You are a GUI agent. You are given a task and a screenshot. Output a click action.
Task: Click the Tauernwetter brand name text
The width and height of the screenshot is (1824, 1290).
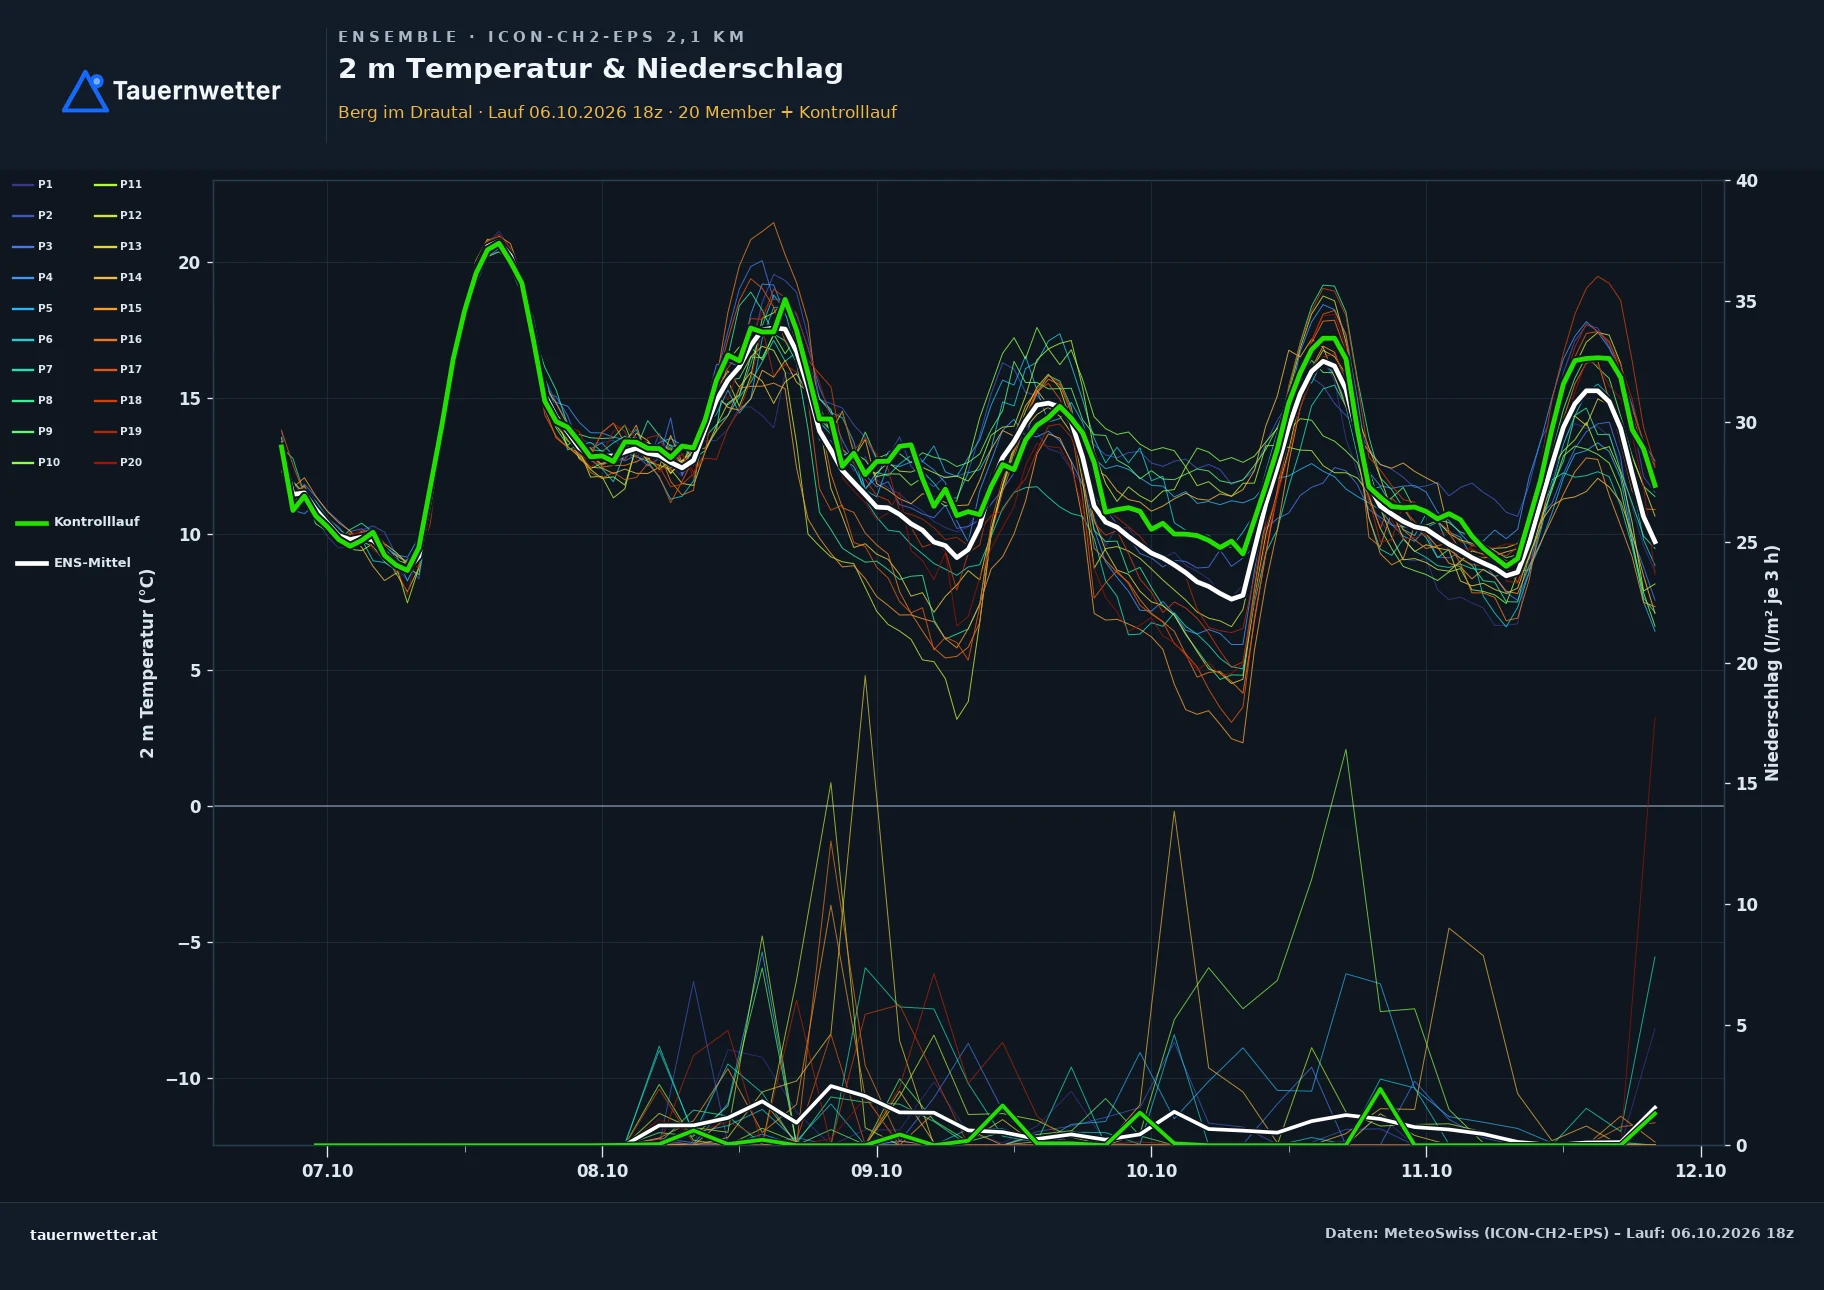197,91
